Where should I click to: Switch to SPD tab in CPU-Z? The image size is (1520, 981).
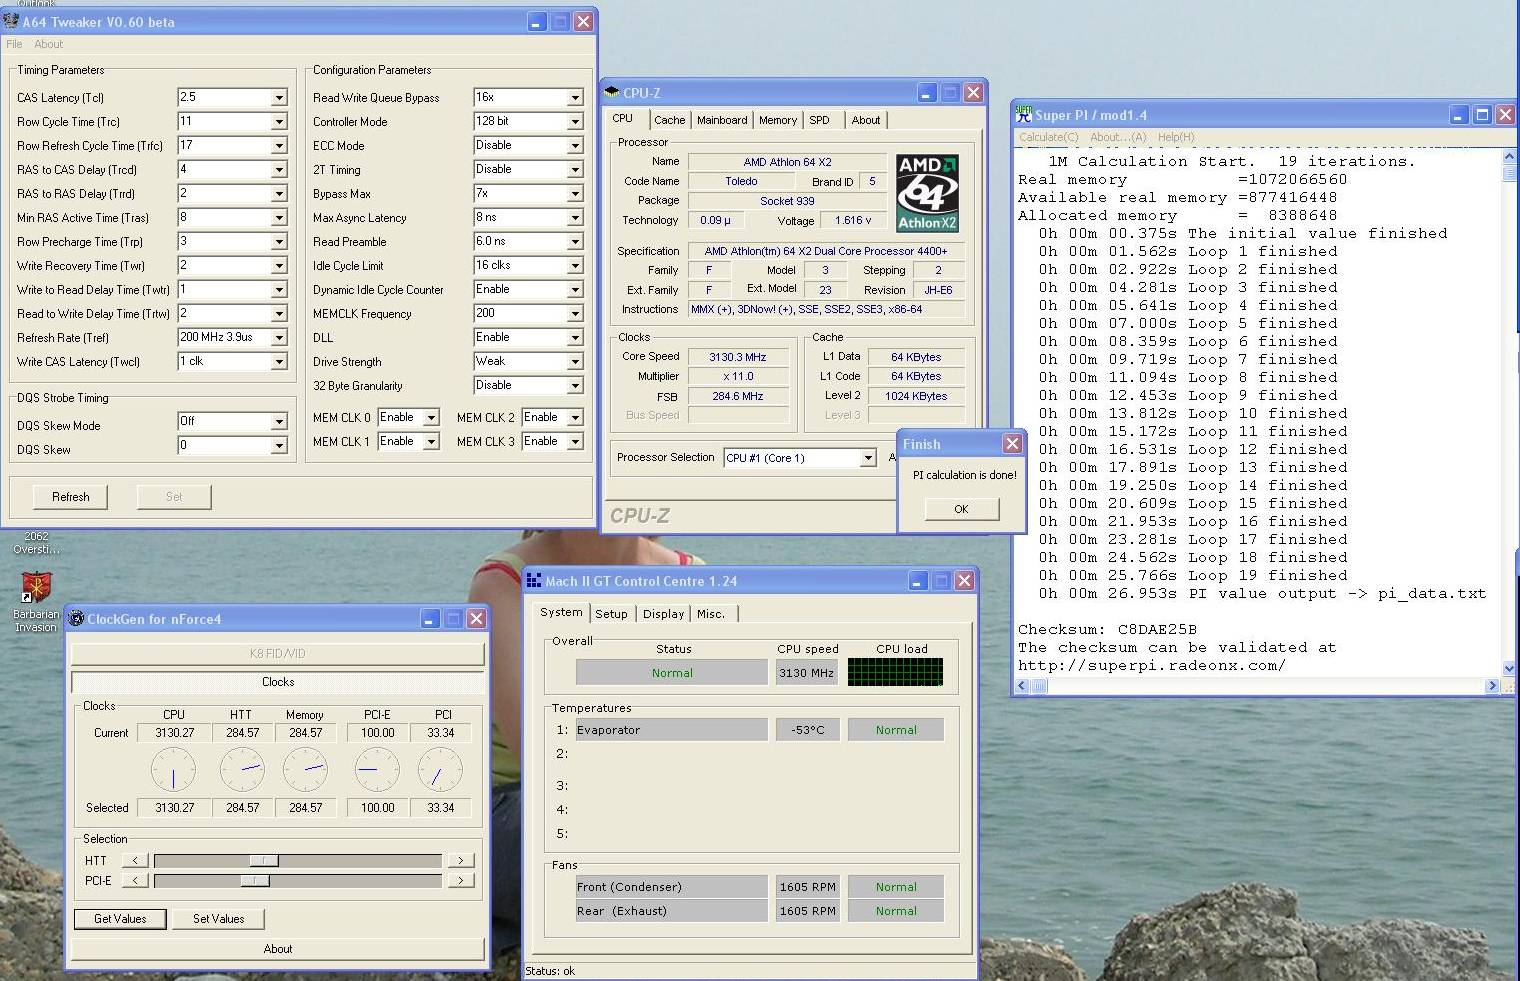pyautogui.click(x=820, y=120)
